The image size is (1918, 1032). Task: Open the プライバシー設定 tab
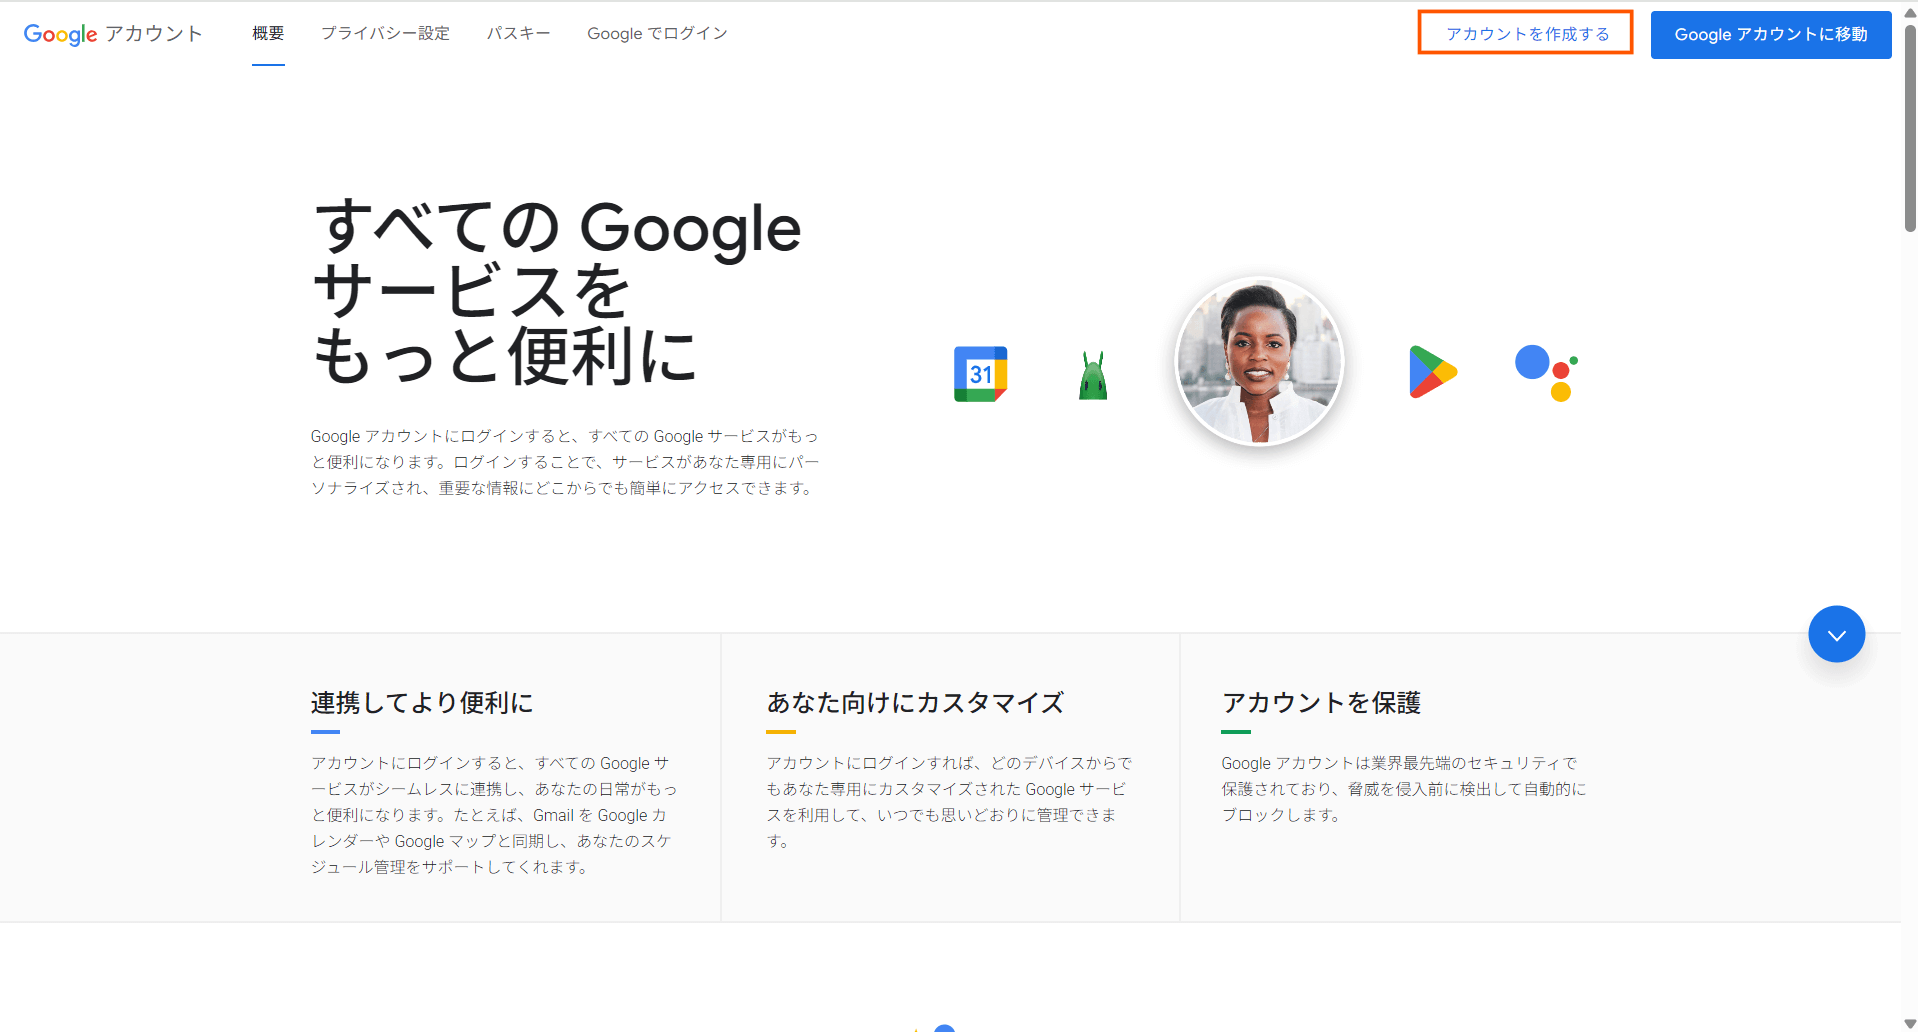click(x=385, y=34)
